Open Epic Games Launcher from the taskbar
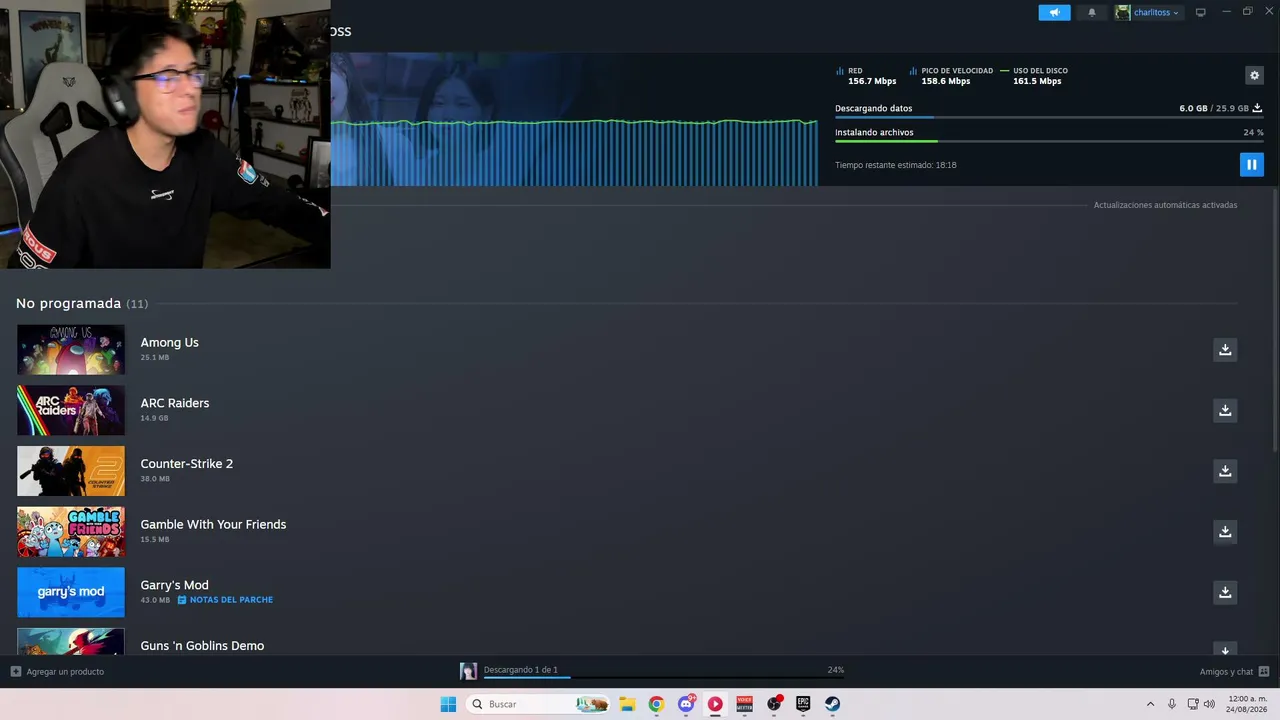The height and width of the screenshot is (720, 1280). [803, 704]
